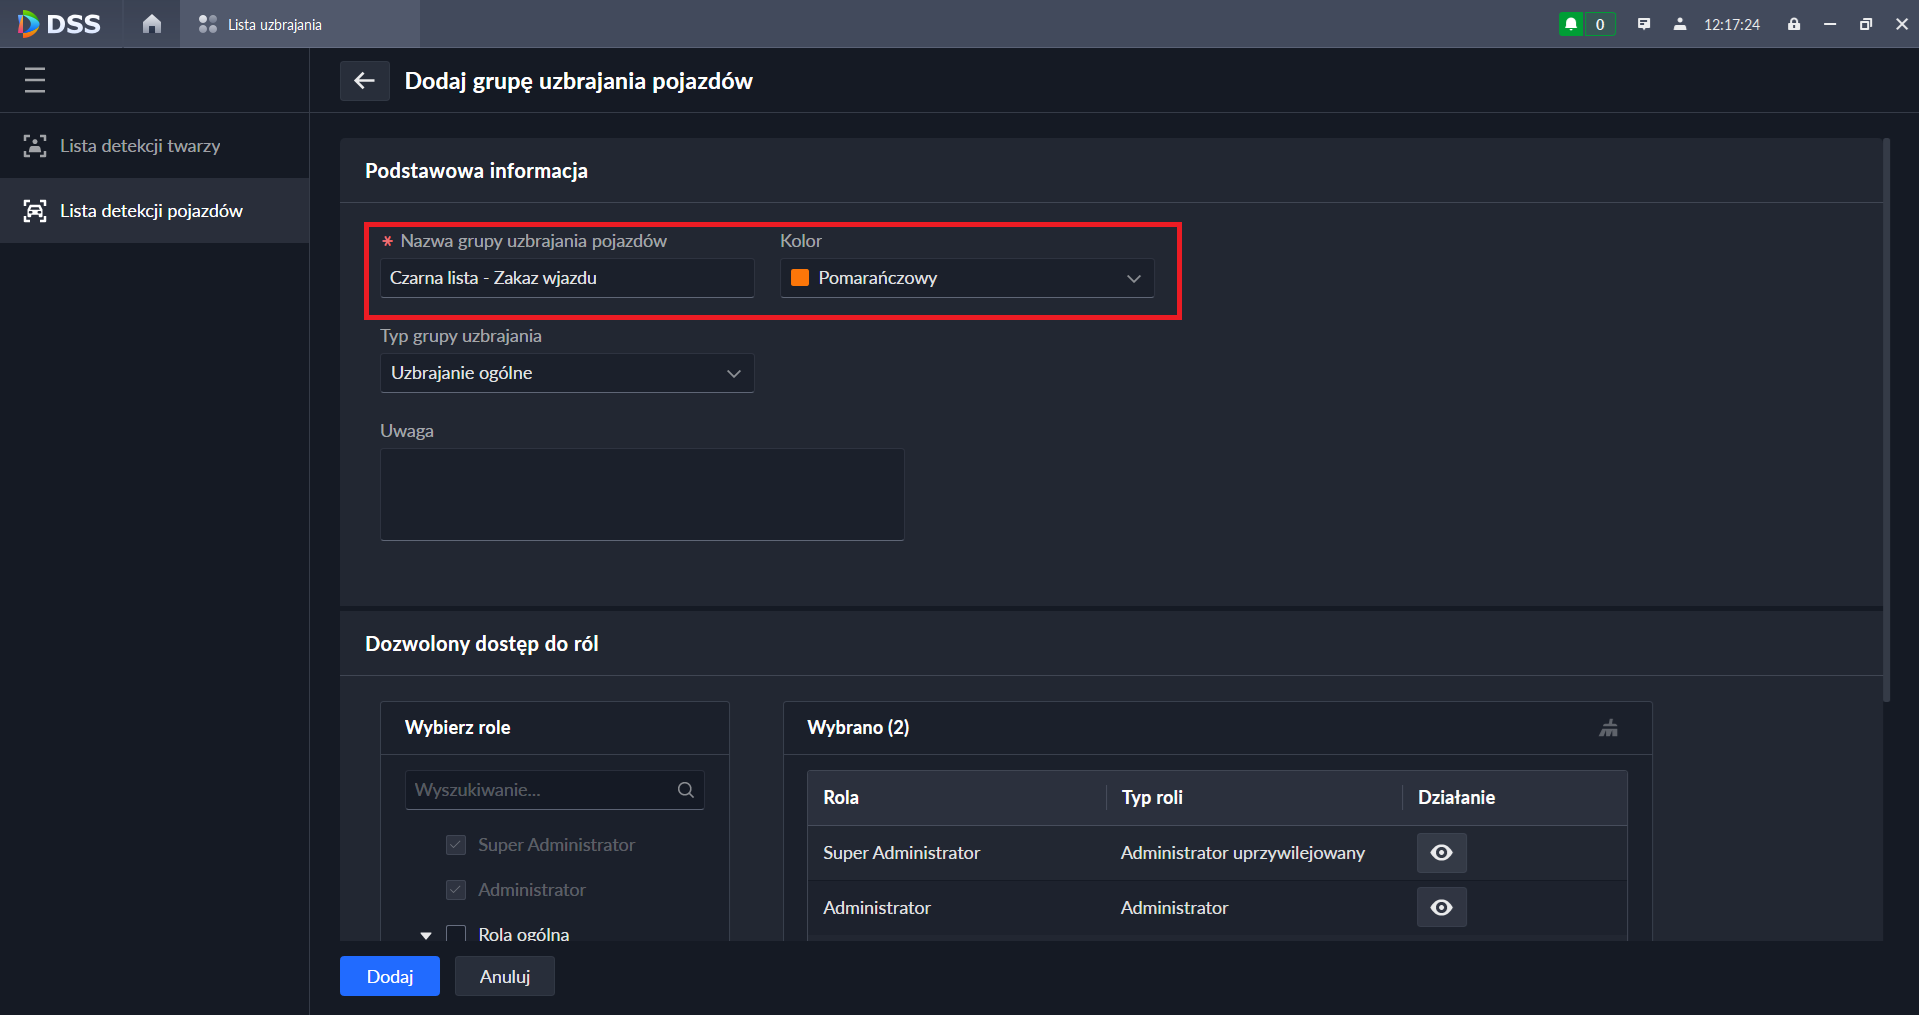Open Lista detekcji twarzy menu item

140,146
